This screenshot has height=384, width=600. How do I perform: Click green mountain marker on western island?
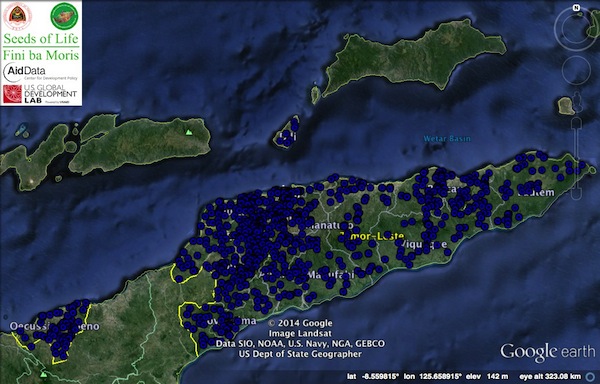[x=188, y=132]
